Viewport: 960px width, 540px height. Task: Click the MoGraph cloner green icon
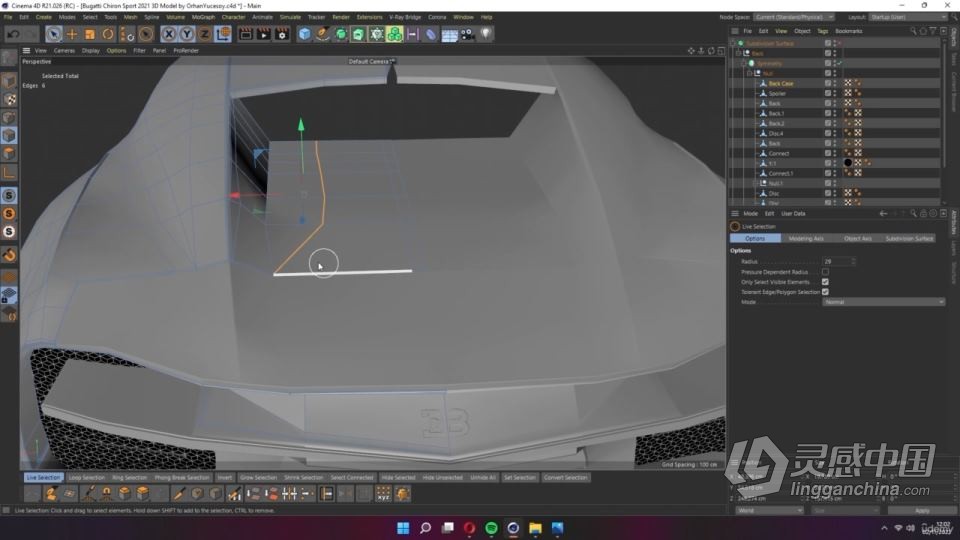(394, 34)
